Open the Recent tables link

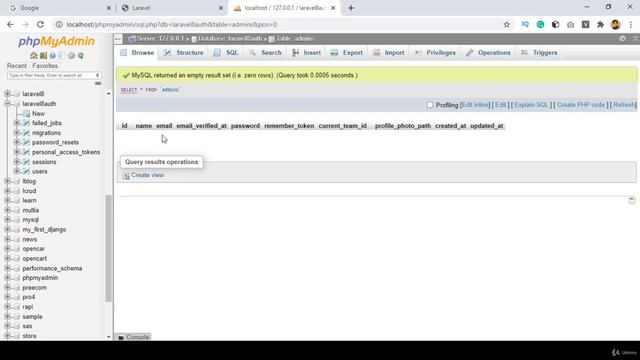(17, 66)
